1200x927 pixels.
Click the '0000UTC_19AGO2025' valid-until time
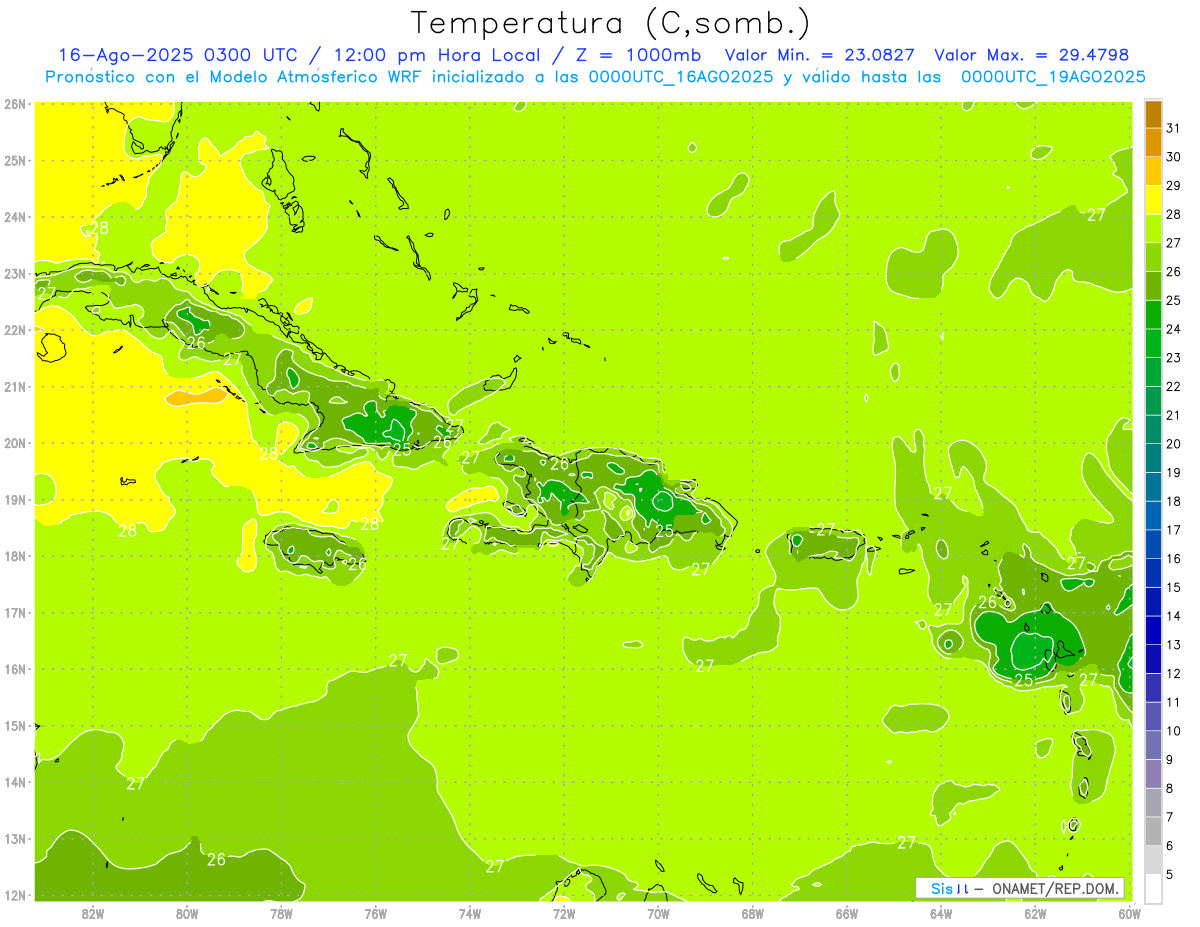[x=1053, y=77]
